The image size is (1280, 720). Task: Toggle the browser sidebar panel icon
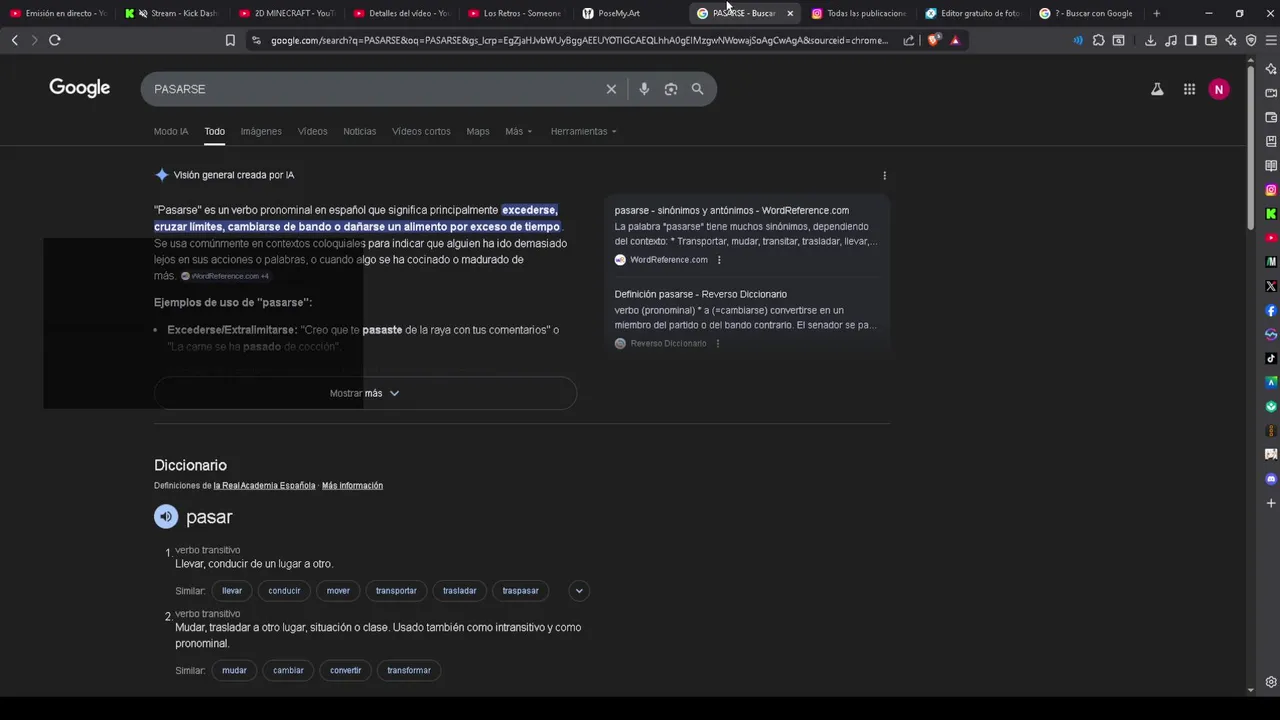1191,40
